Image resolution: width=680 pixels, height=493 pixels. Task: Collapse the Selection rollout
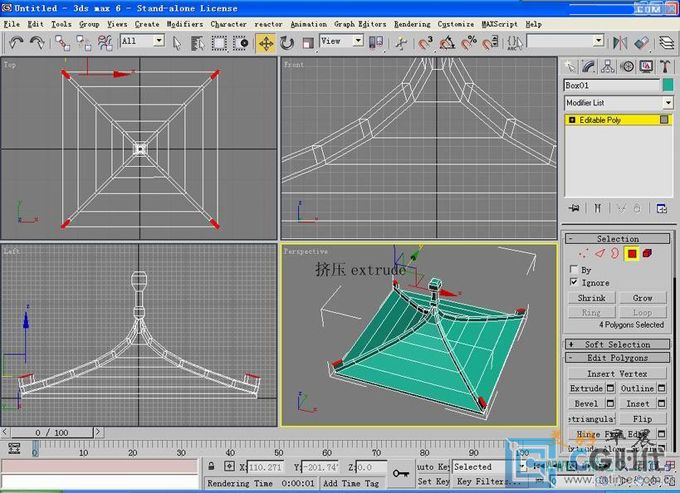tap(618, 238)
